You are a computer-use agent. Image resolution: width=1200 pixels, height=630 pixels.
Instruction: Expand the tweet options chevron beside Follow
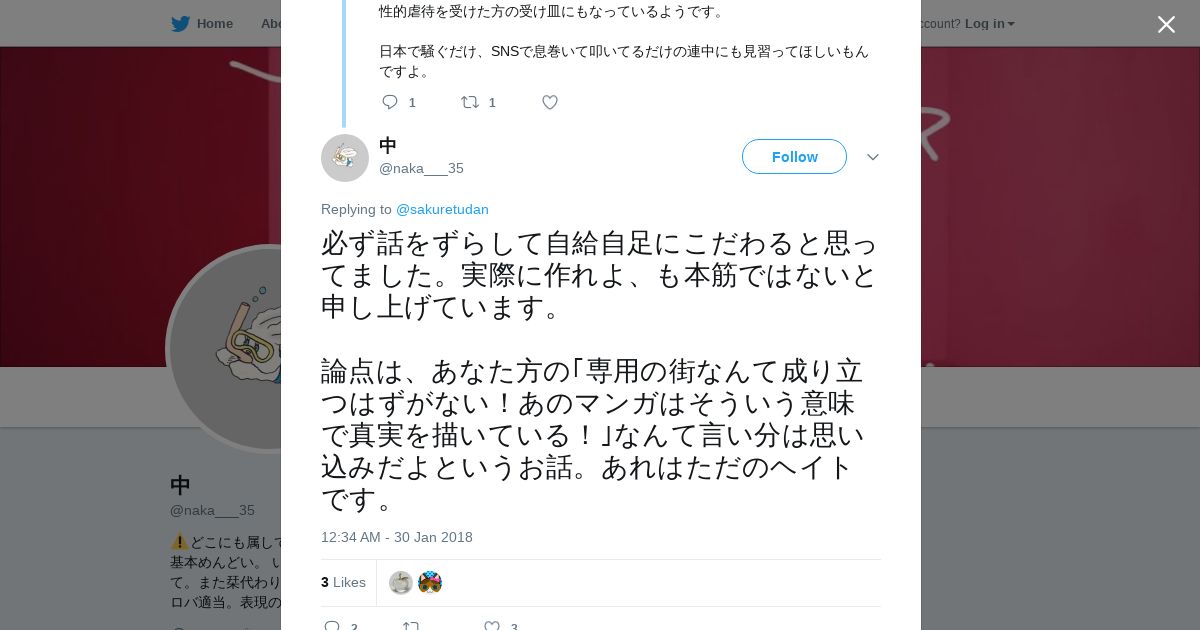[x=872, y=157]
